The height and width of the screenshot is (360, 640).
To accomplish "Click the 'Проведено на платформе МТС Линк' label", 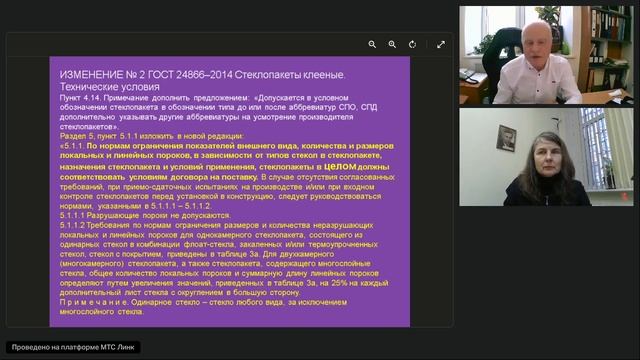I will point(73,347).
